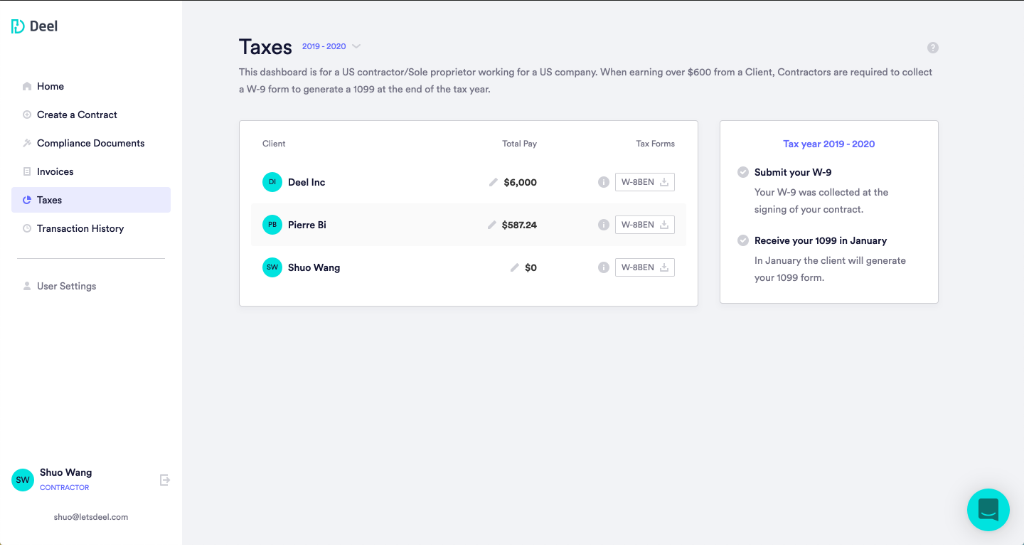This screenshot has height=545, width=1024.
Task: Show info for Pierre Bi tax form
Action: [603, 225]
